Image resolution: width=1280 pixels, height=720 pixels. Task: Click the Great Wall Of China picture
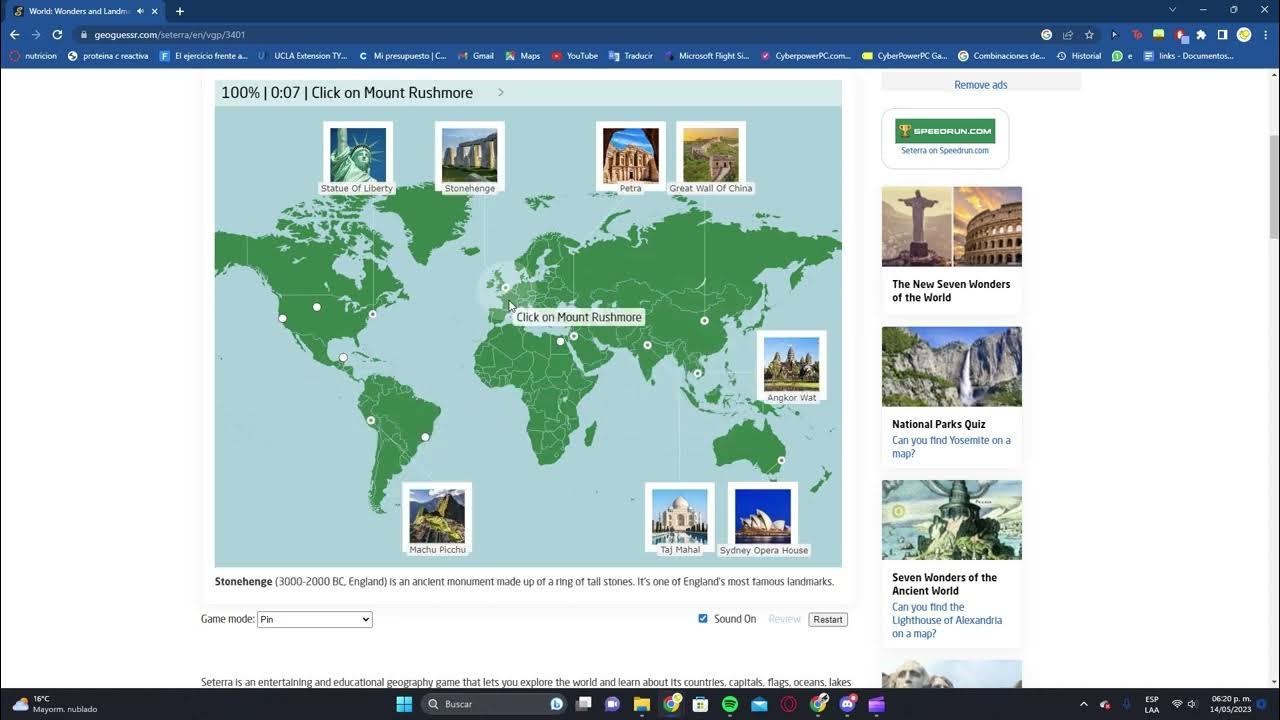coord(711,155)
